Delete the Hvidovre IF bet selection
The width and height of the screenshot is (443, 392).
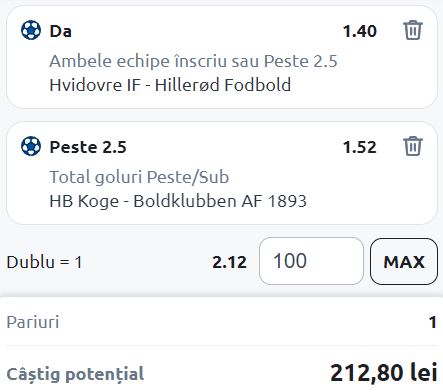pyautogui.click(x=413, y=30)
